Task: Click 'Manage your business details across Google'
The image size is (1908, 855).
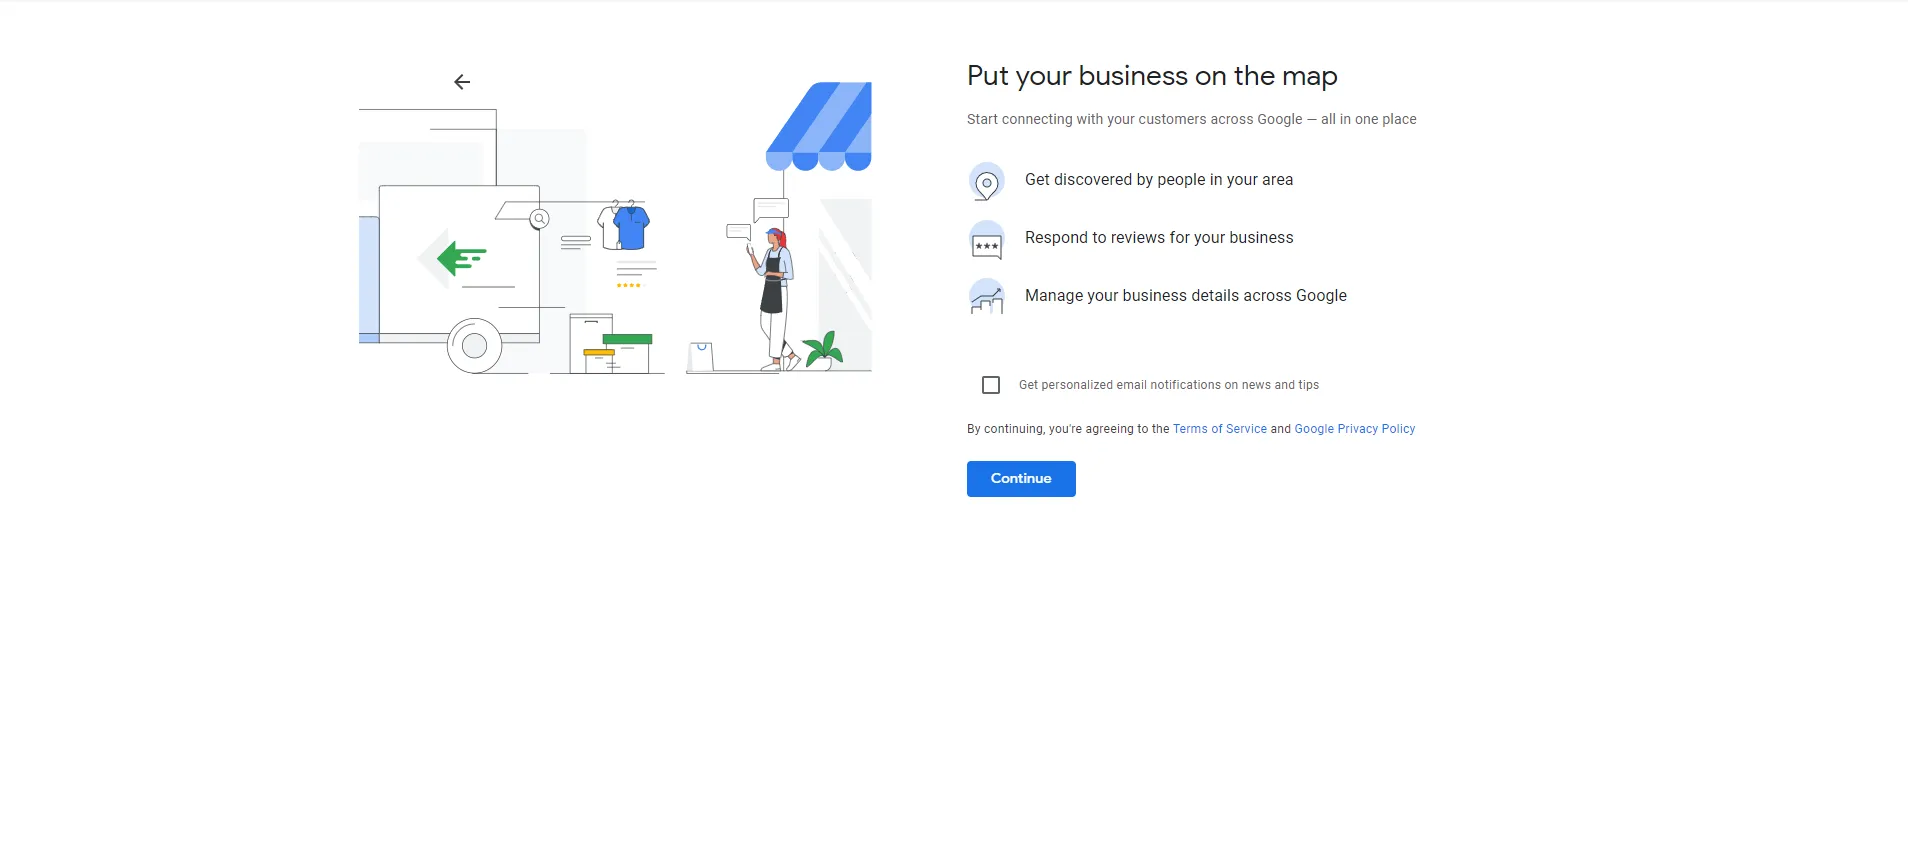Action: pyautogui.click(x=1186, y=296)
